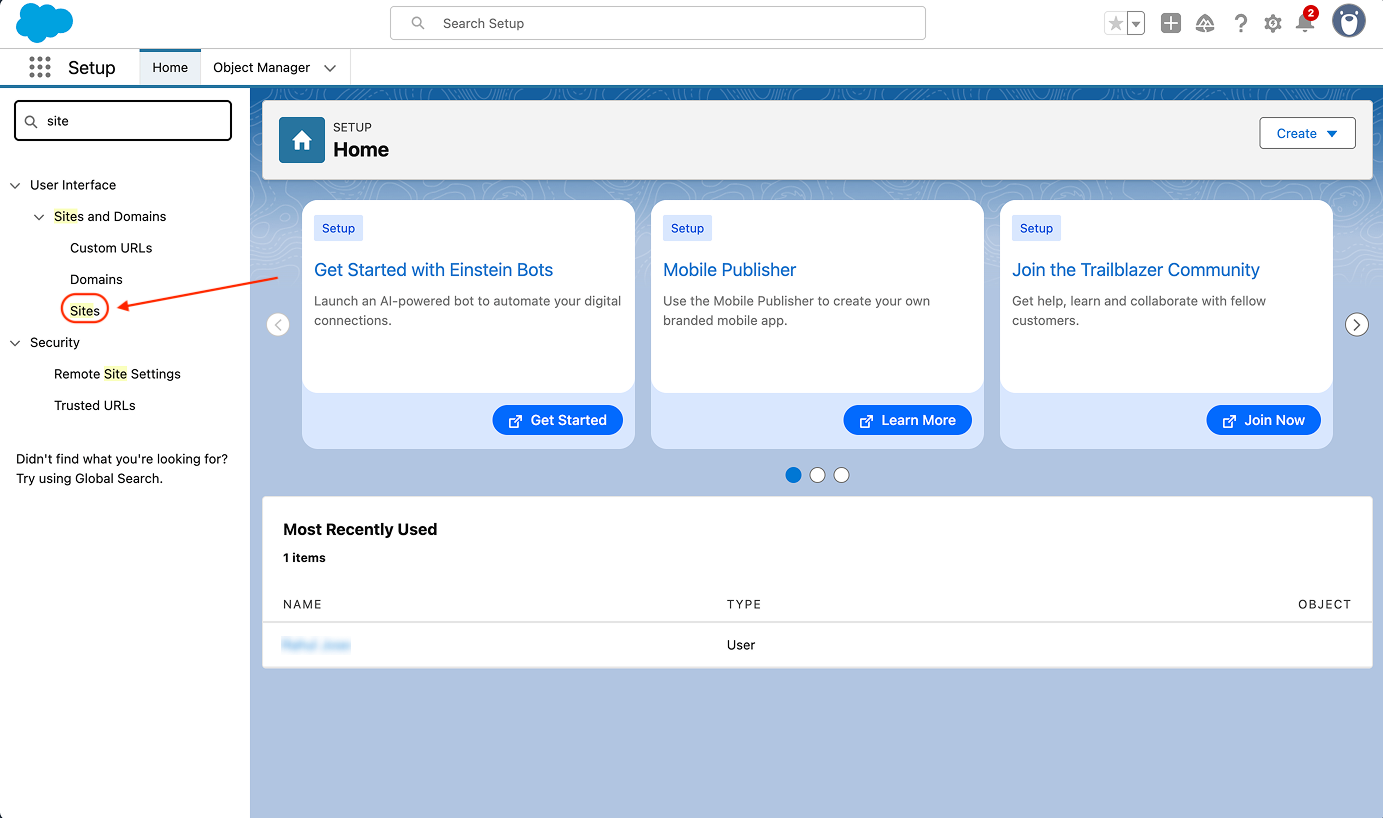View the user profile avatar
Viewport: 1383px width, 818px height.
(1348, 22)
